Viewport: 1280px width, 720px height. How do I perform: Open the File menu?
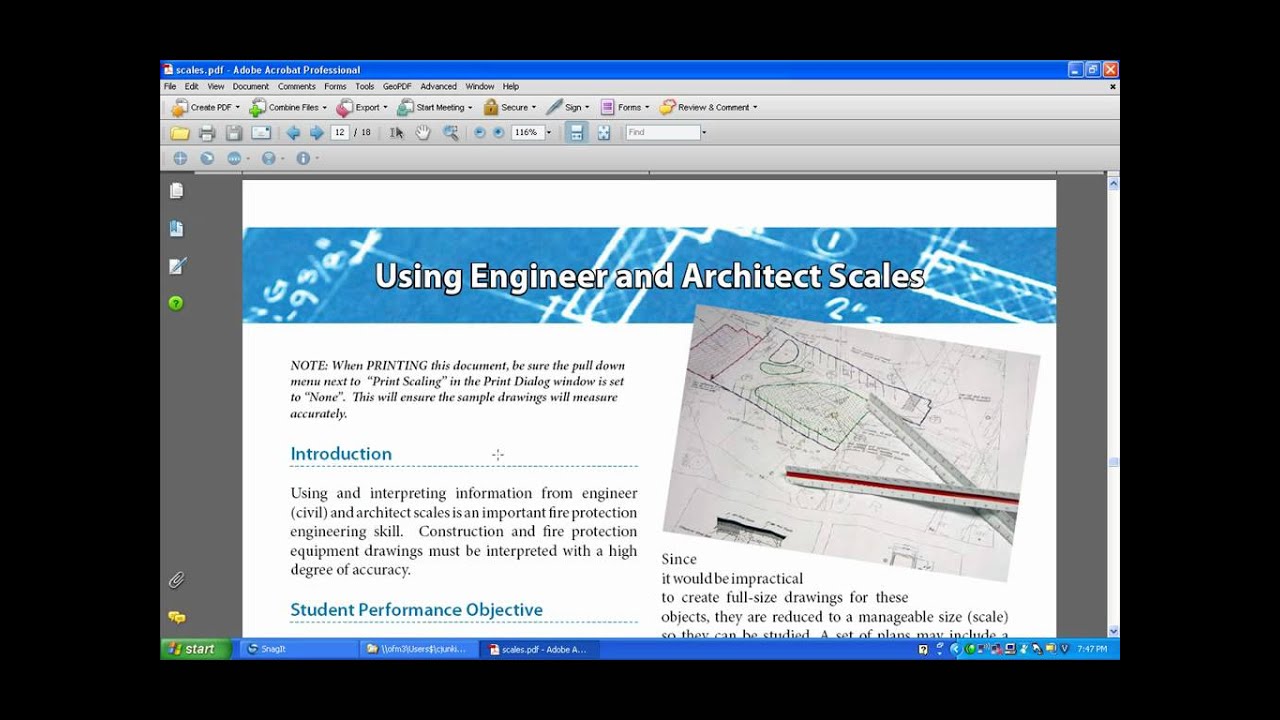pos(170,87)
